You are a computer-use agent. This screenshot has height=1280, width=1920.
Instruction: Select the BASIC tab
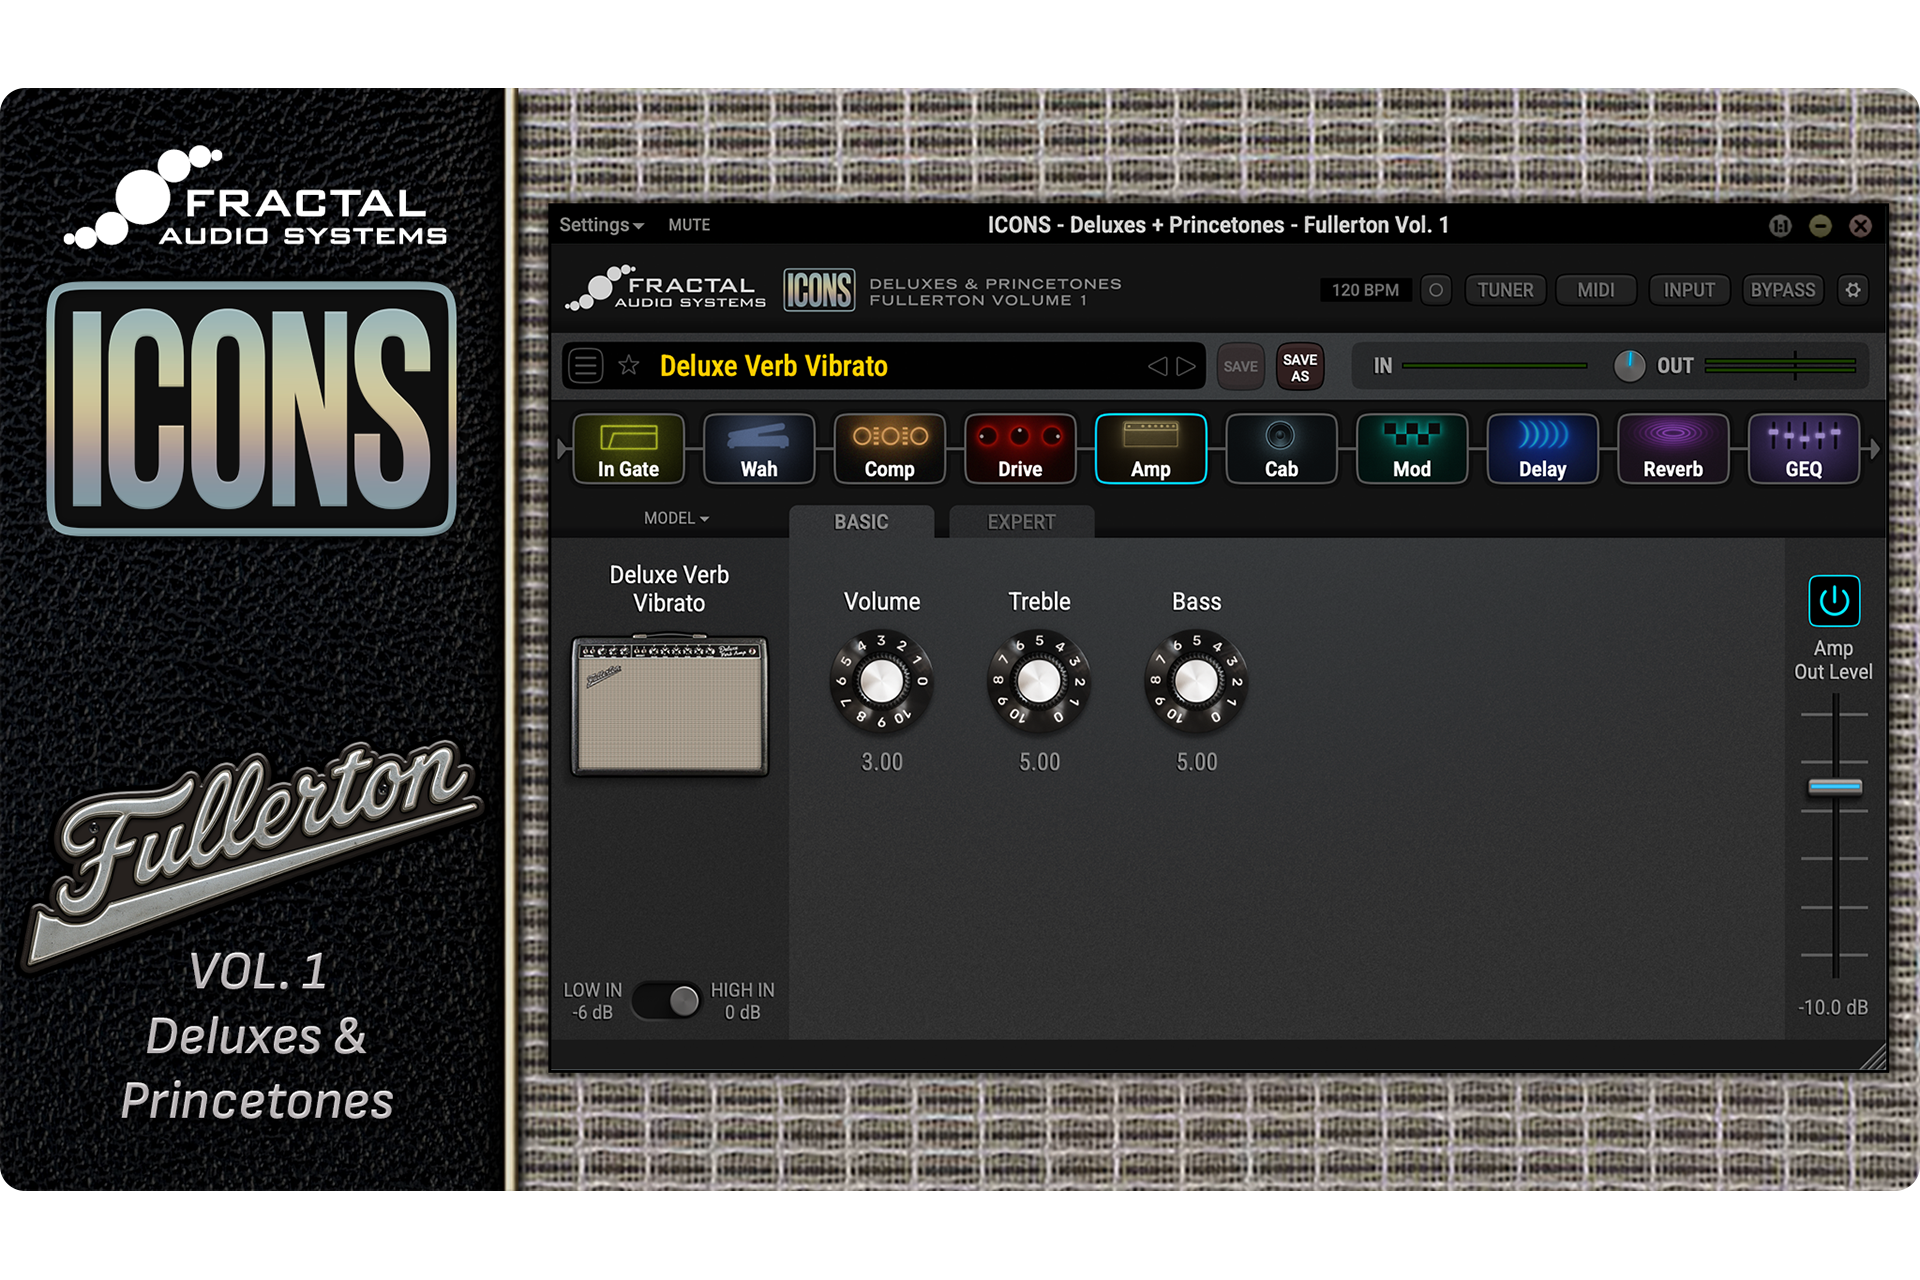click(861, 521)
